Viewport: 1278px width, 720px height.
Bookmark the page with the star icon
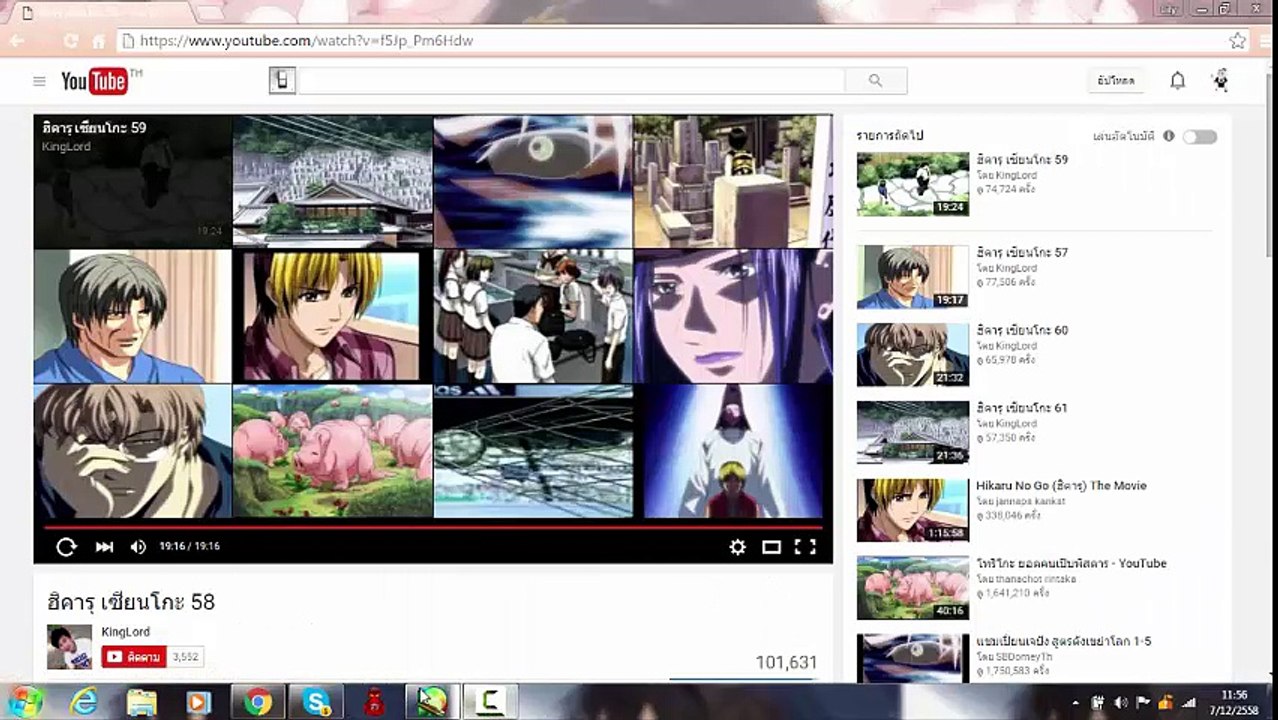pyautogui.click(x=1238, y=41)
